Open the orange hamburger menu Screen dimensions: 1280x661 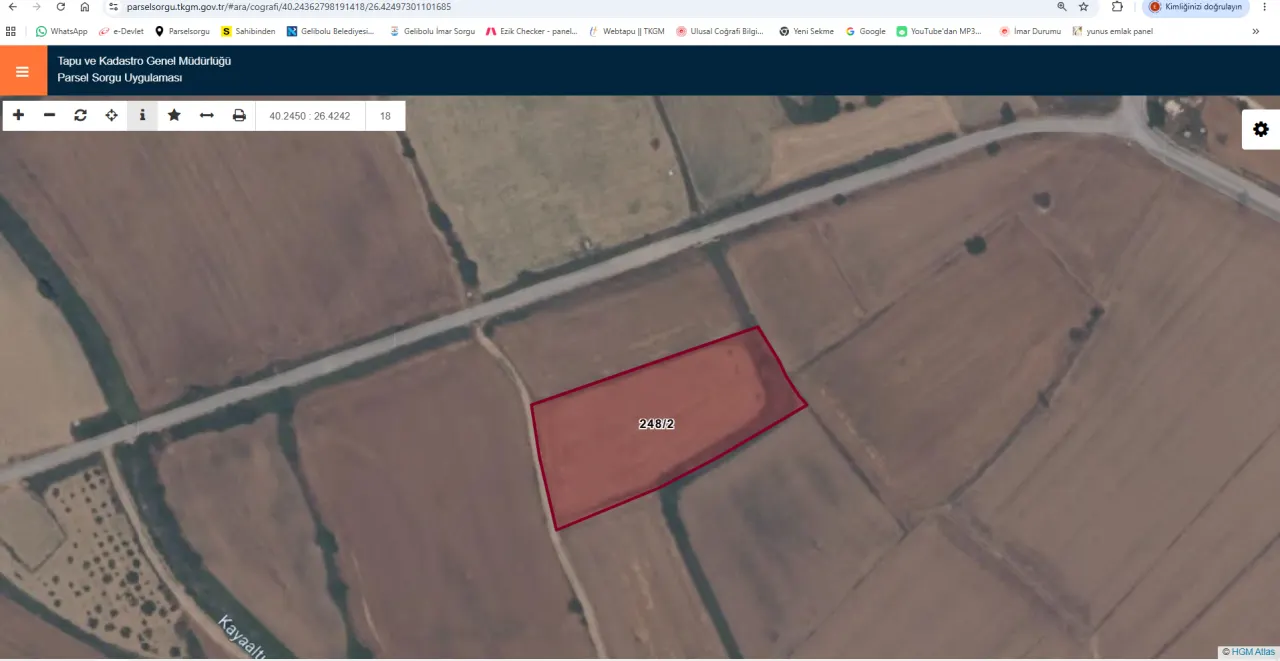tap(22, 71)
